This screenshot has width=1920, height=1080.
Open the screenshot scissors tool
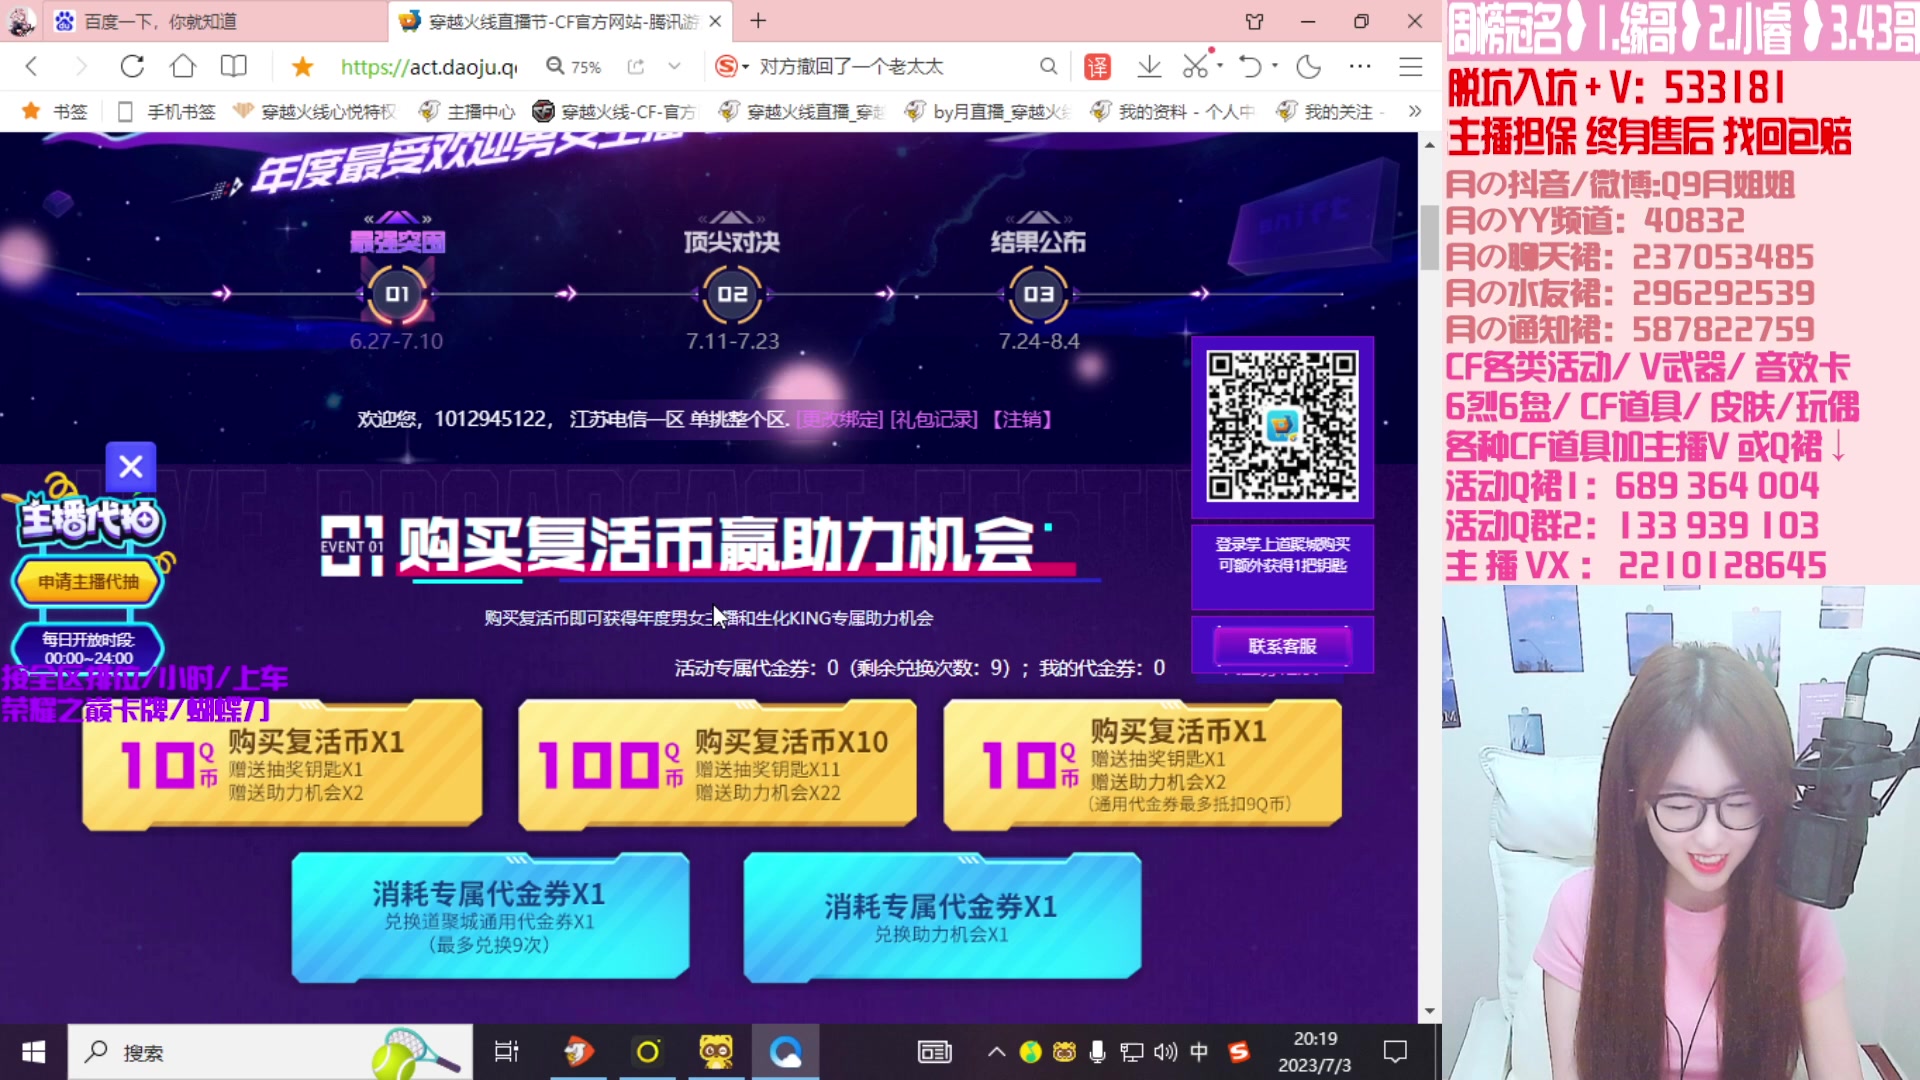point(1195,67)
